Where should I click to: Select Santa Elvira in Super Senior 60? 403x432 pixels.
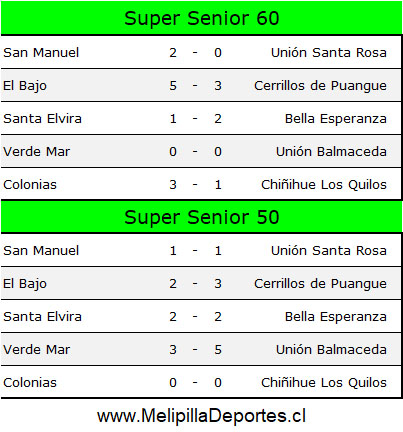click(42, 119)
